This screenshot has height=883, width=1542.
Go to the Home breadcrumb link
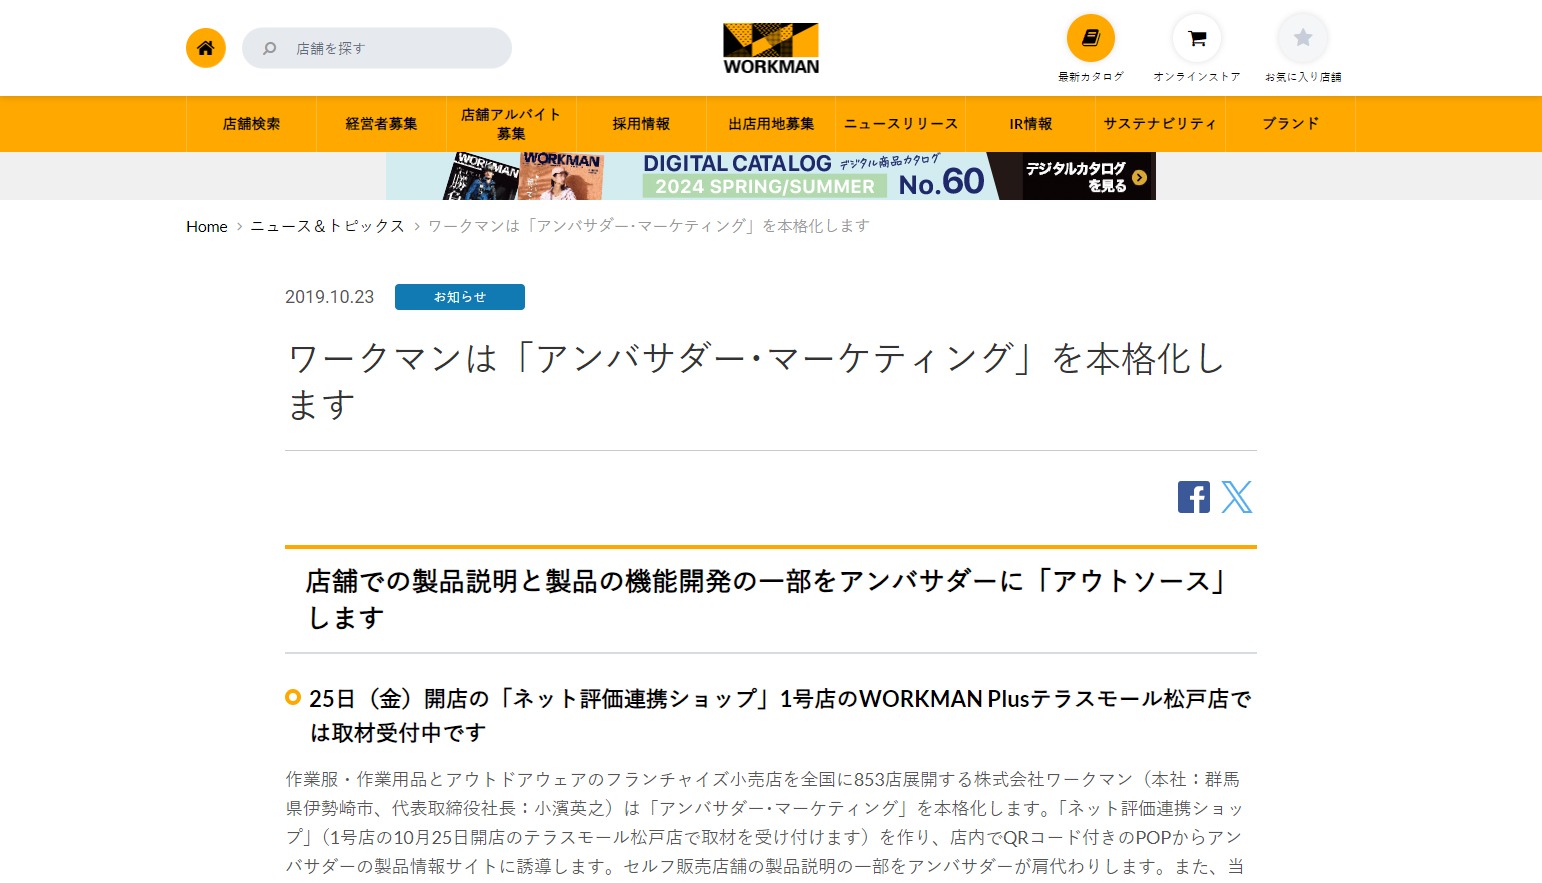(207, 226)
